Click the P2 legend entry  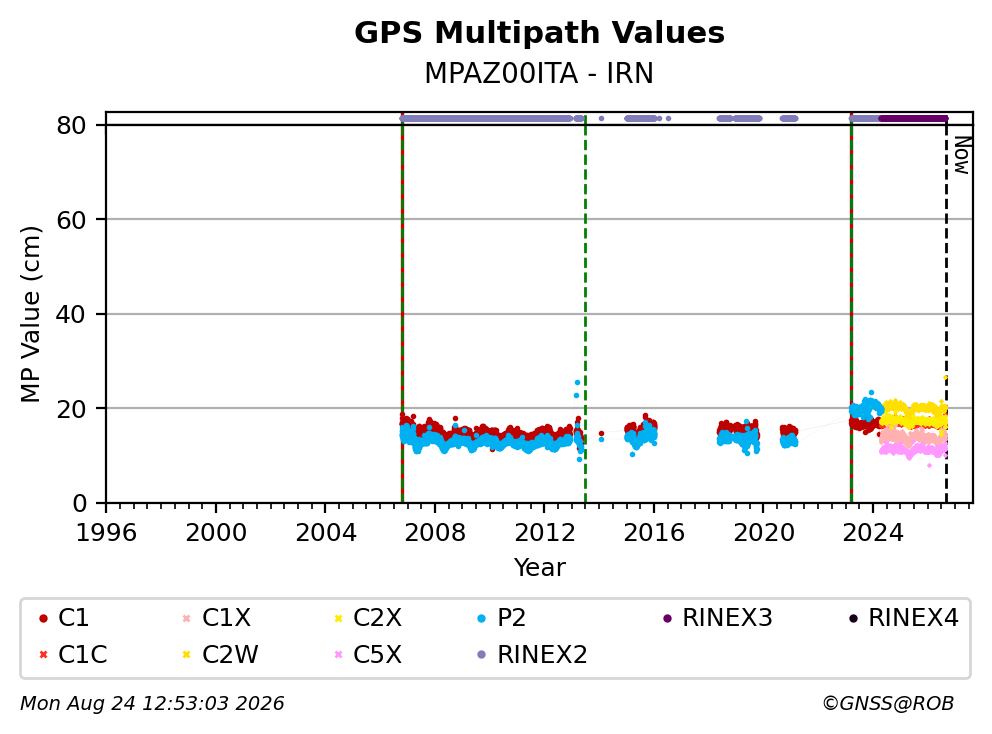point(501,618)
